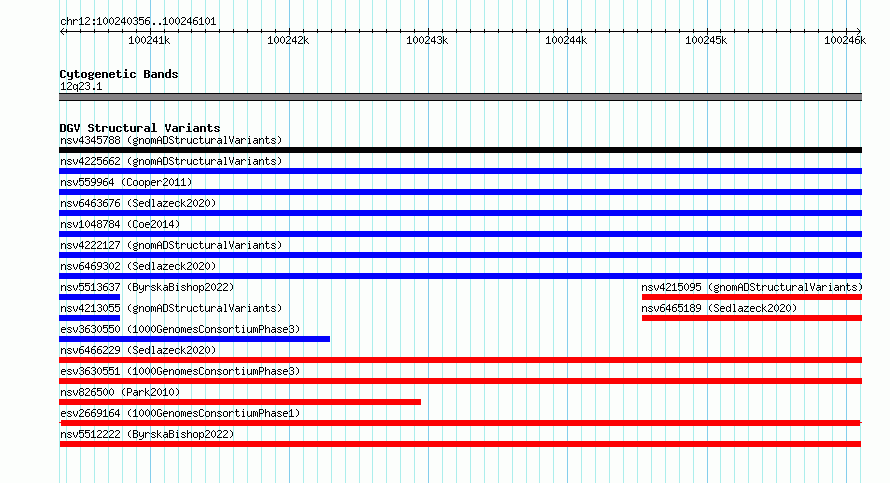Click the 100244k ruler tick label

(x=566, y=40)
